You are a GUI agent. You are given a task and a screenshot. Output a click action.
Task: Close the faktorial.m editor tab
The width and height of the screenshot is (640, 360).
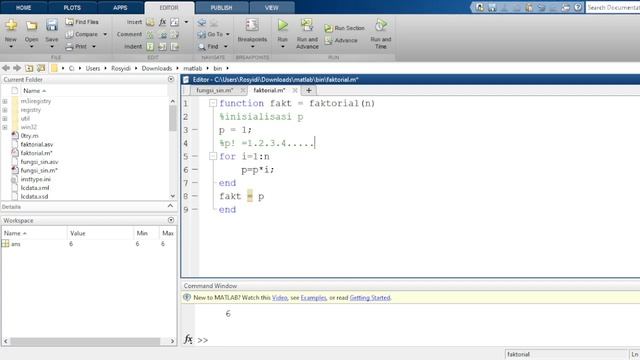[x=295, y=90]
